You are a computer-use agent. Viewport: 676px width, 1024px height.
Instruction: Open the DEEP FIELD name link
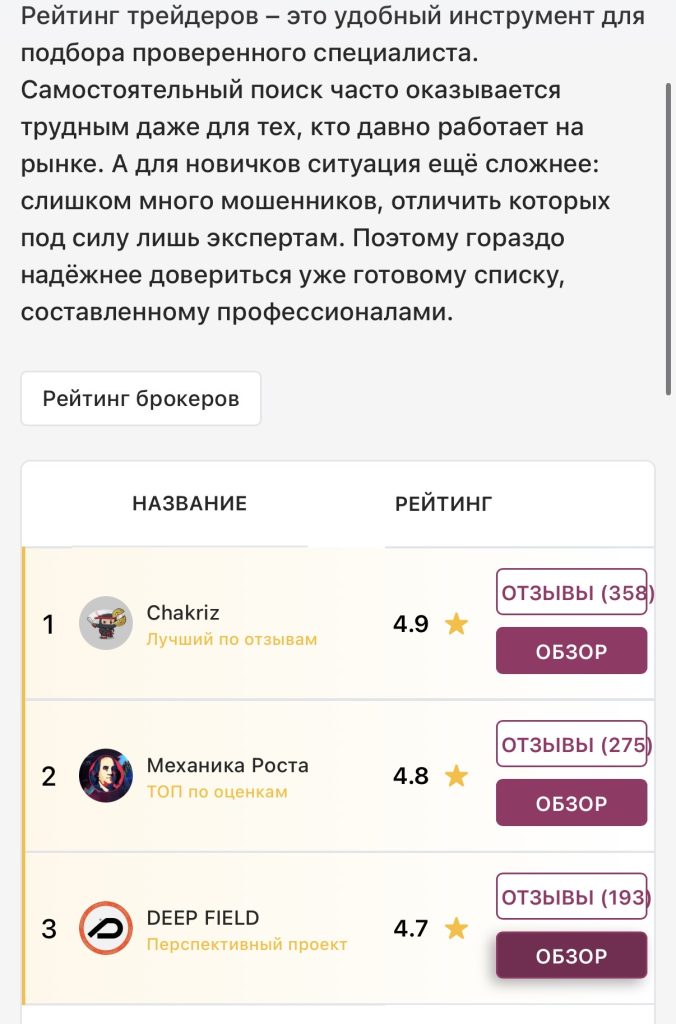click(202, 918)
